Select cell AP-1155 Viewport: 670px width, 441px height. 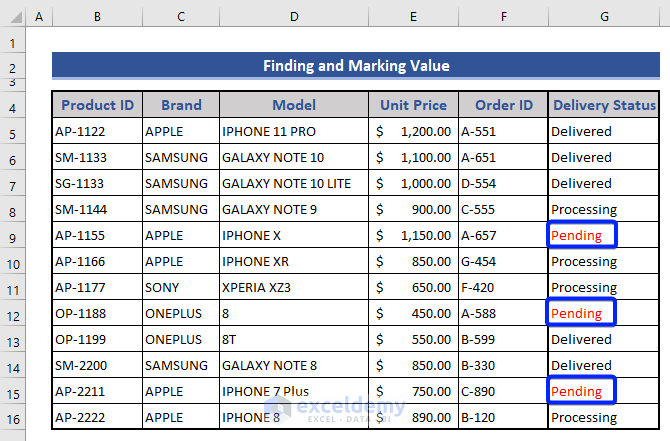(97, 235)
